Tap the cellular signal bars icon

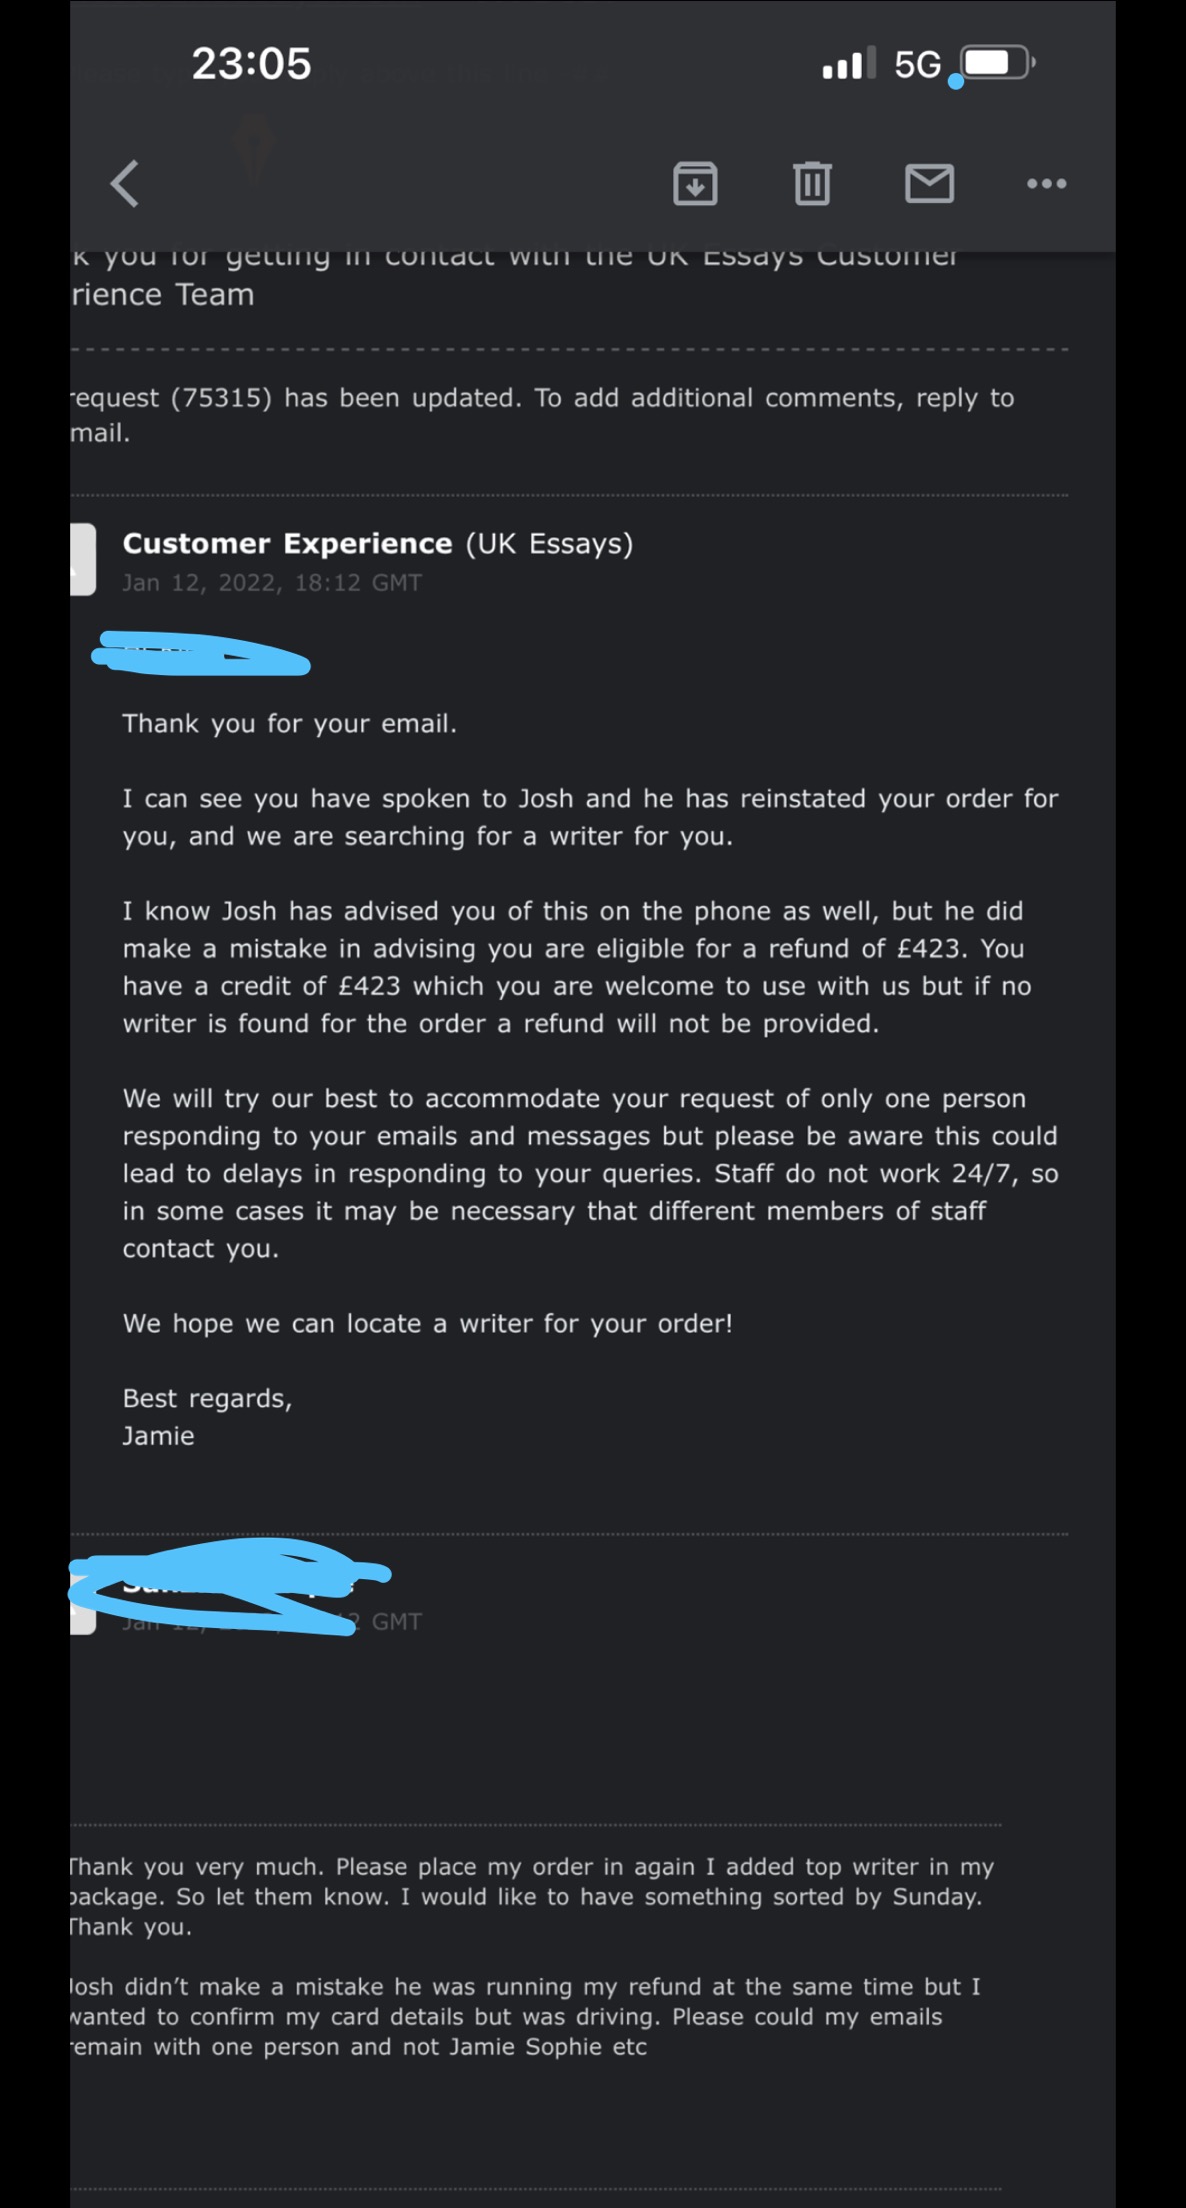click(x=848, y=63)
